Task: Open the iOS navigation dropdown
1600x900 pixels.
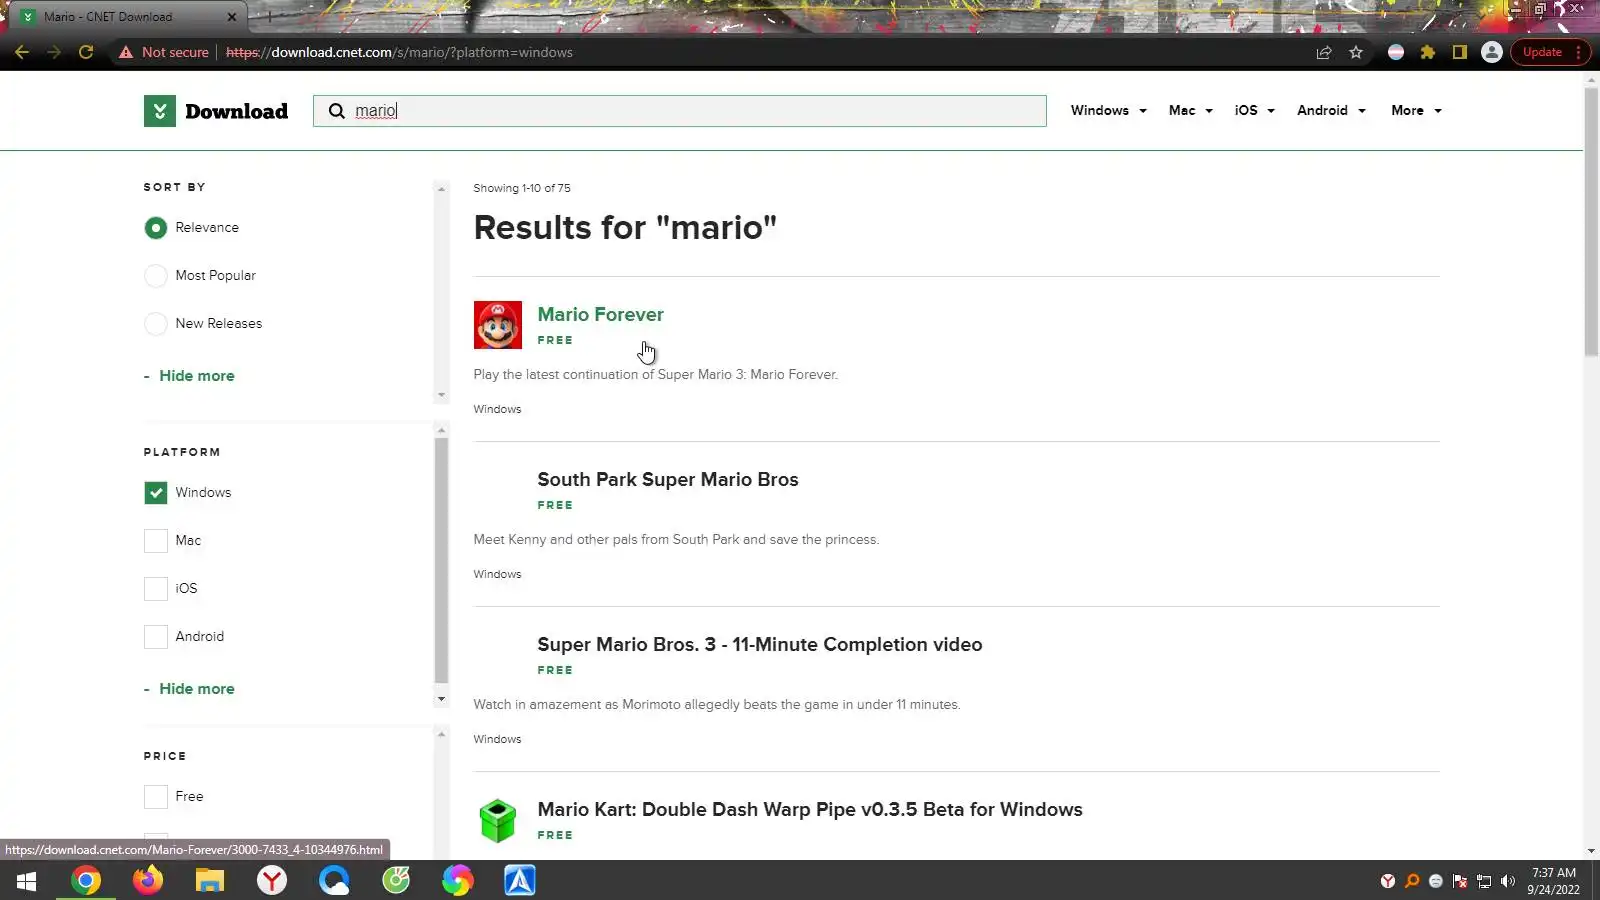Action: pyautogui.click(x=1255, y=111)
